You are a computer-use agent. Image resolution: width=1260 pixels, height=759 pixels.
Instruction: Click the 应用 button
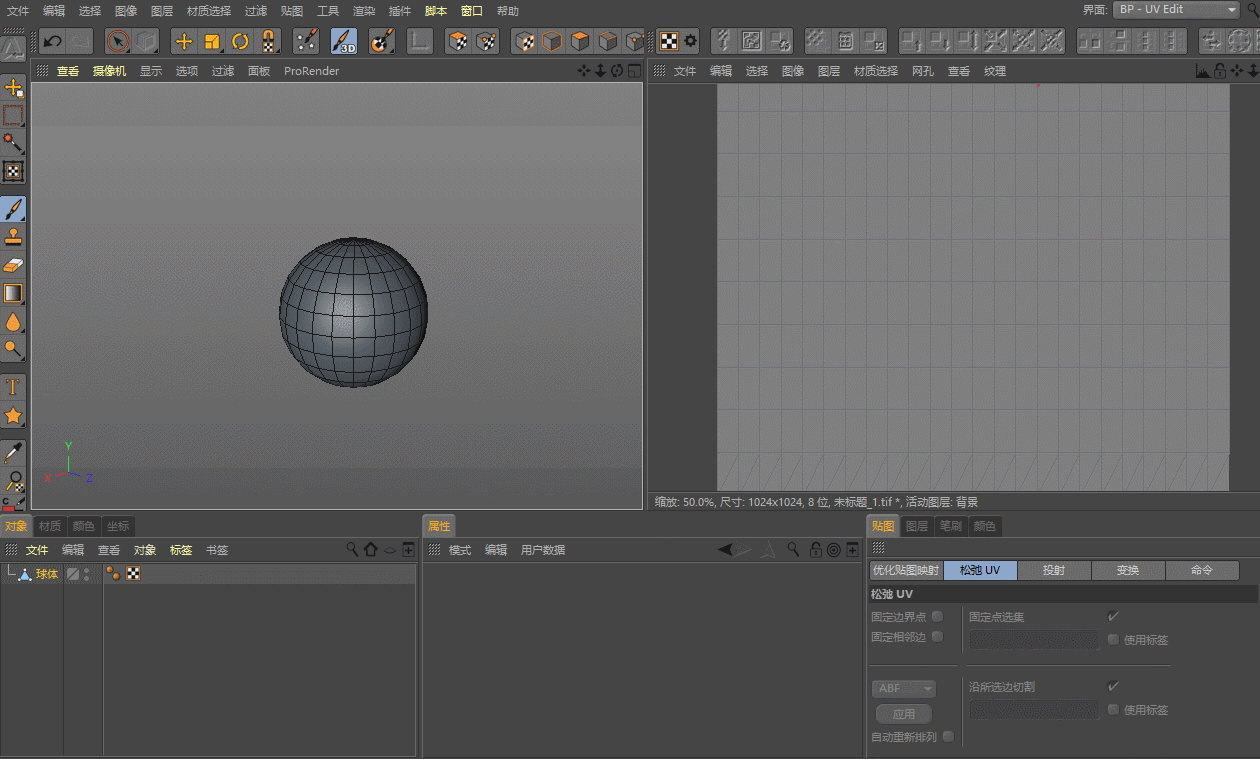[904, 714]
